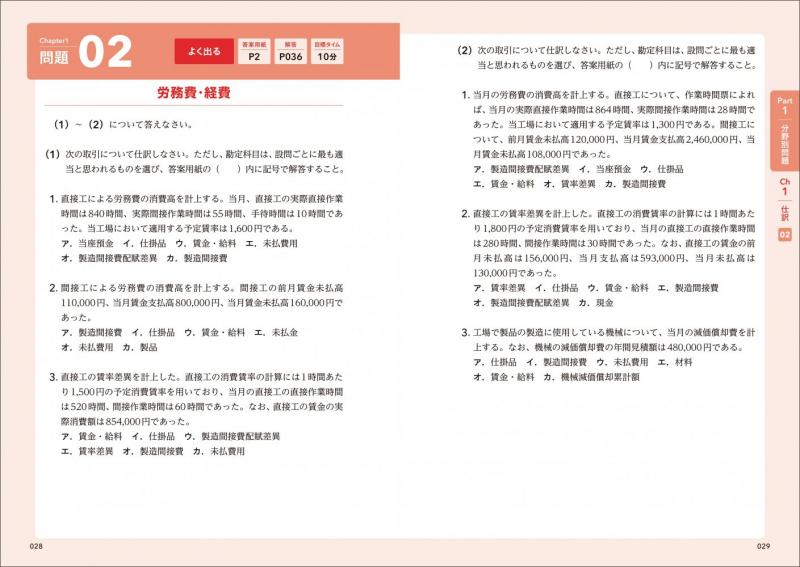Click the choice line starting オ．賃金・給料 カ．機械減価償却累計額
Screen dimensions: 800x567
556,377
